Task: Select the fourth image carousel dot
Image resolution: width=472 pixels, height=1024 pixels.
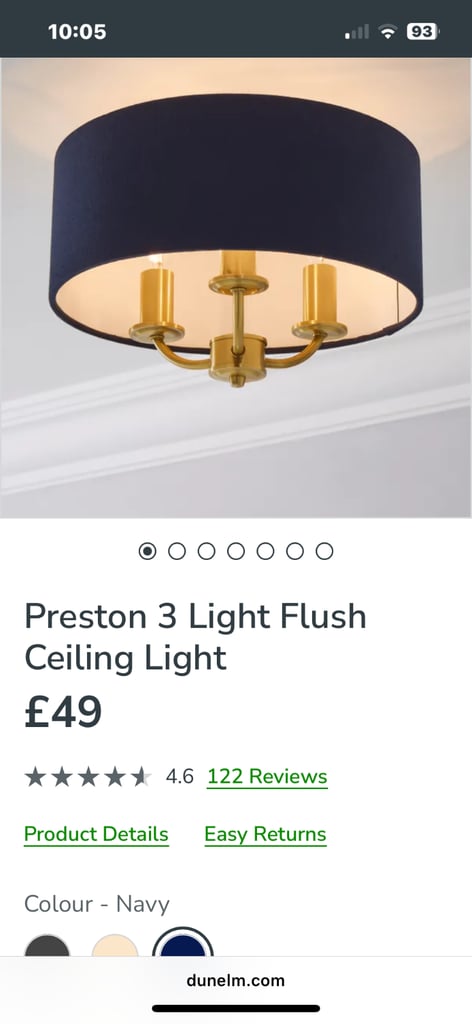Action: tap(236, 551)
